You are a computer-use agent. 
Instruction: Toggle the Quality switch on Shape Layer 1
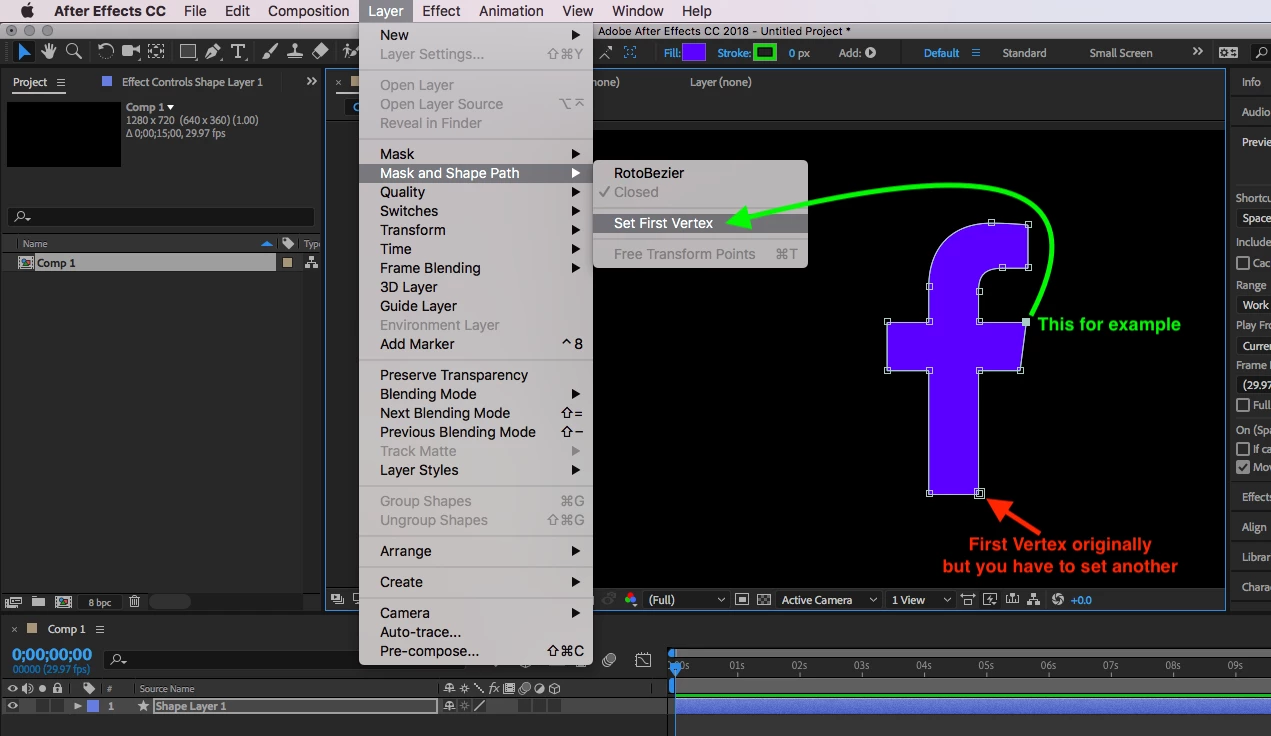pyautogui.click(x=478, y=706)
